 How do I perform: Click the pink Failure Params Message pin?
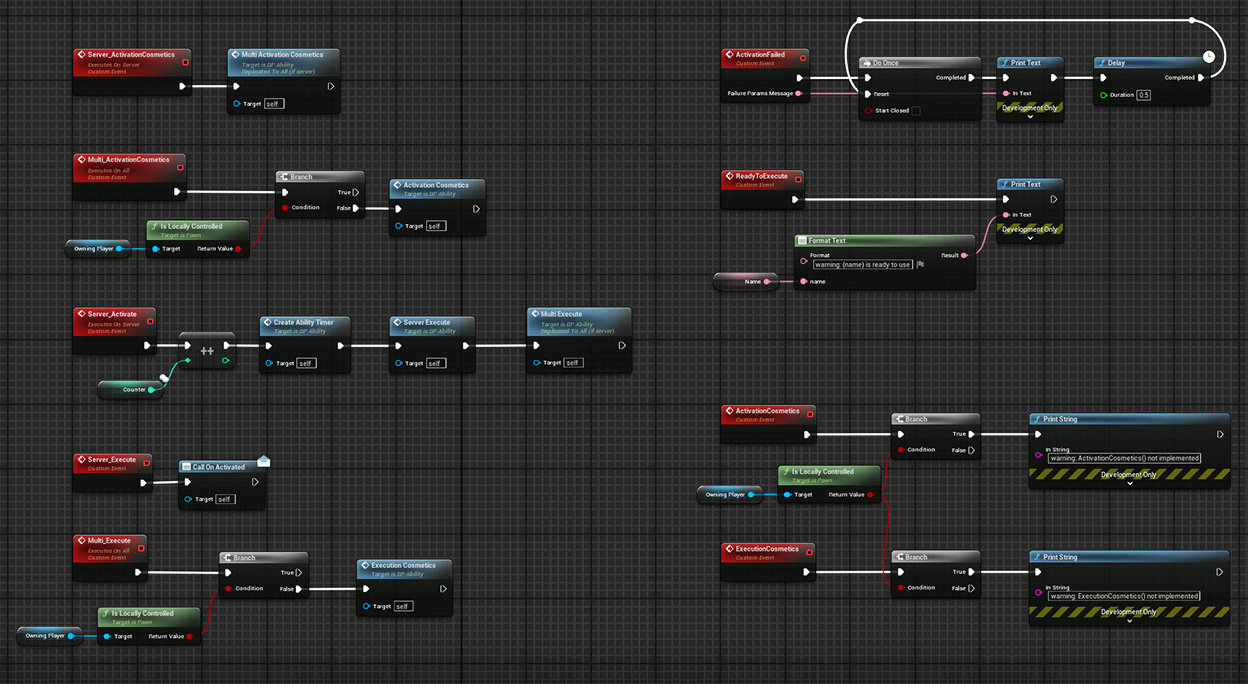[x=800, y=93]
